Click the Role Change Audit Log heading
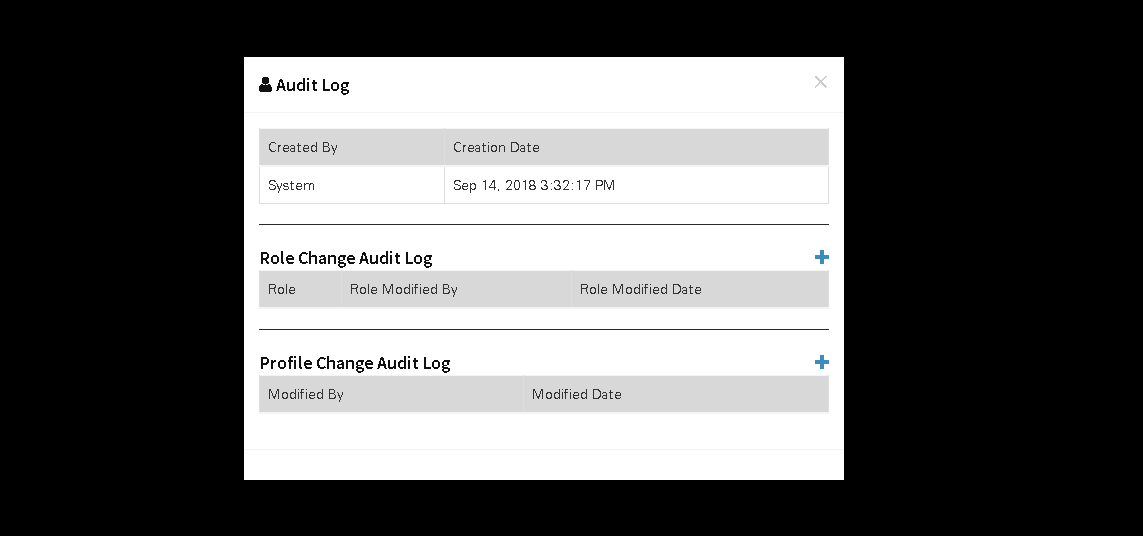1143x536 pixels. click(346, 258)
